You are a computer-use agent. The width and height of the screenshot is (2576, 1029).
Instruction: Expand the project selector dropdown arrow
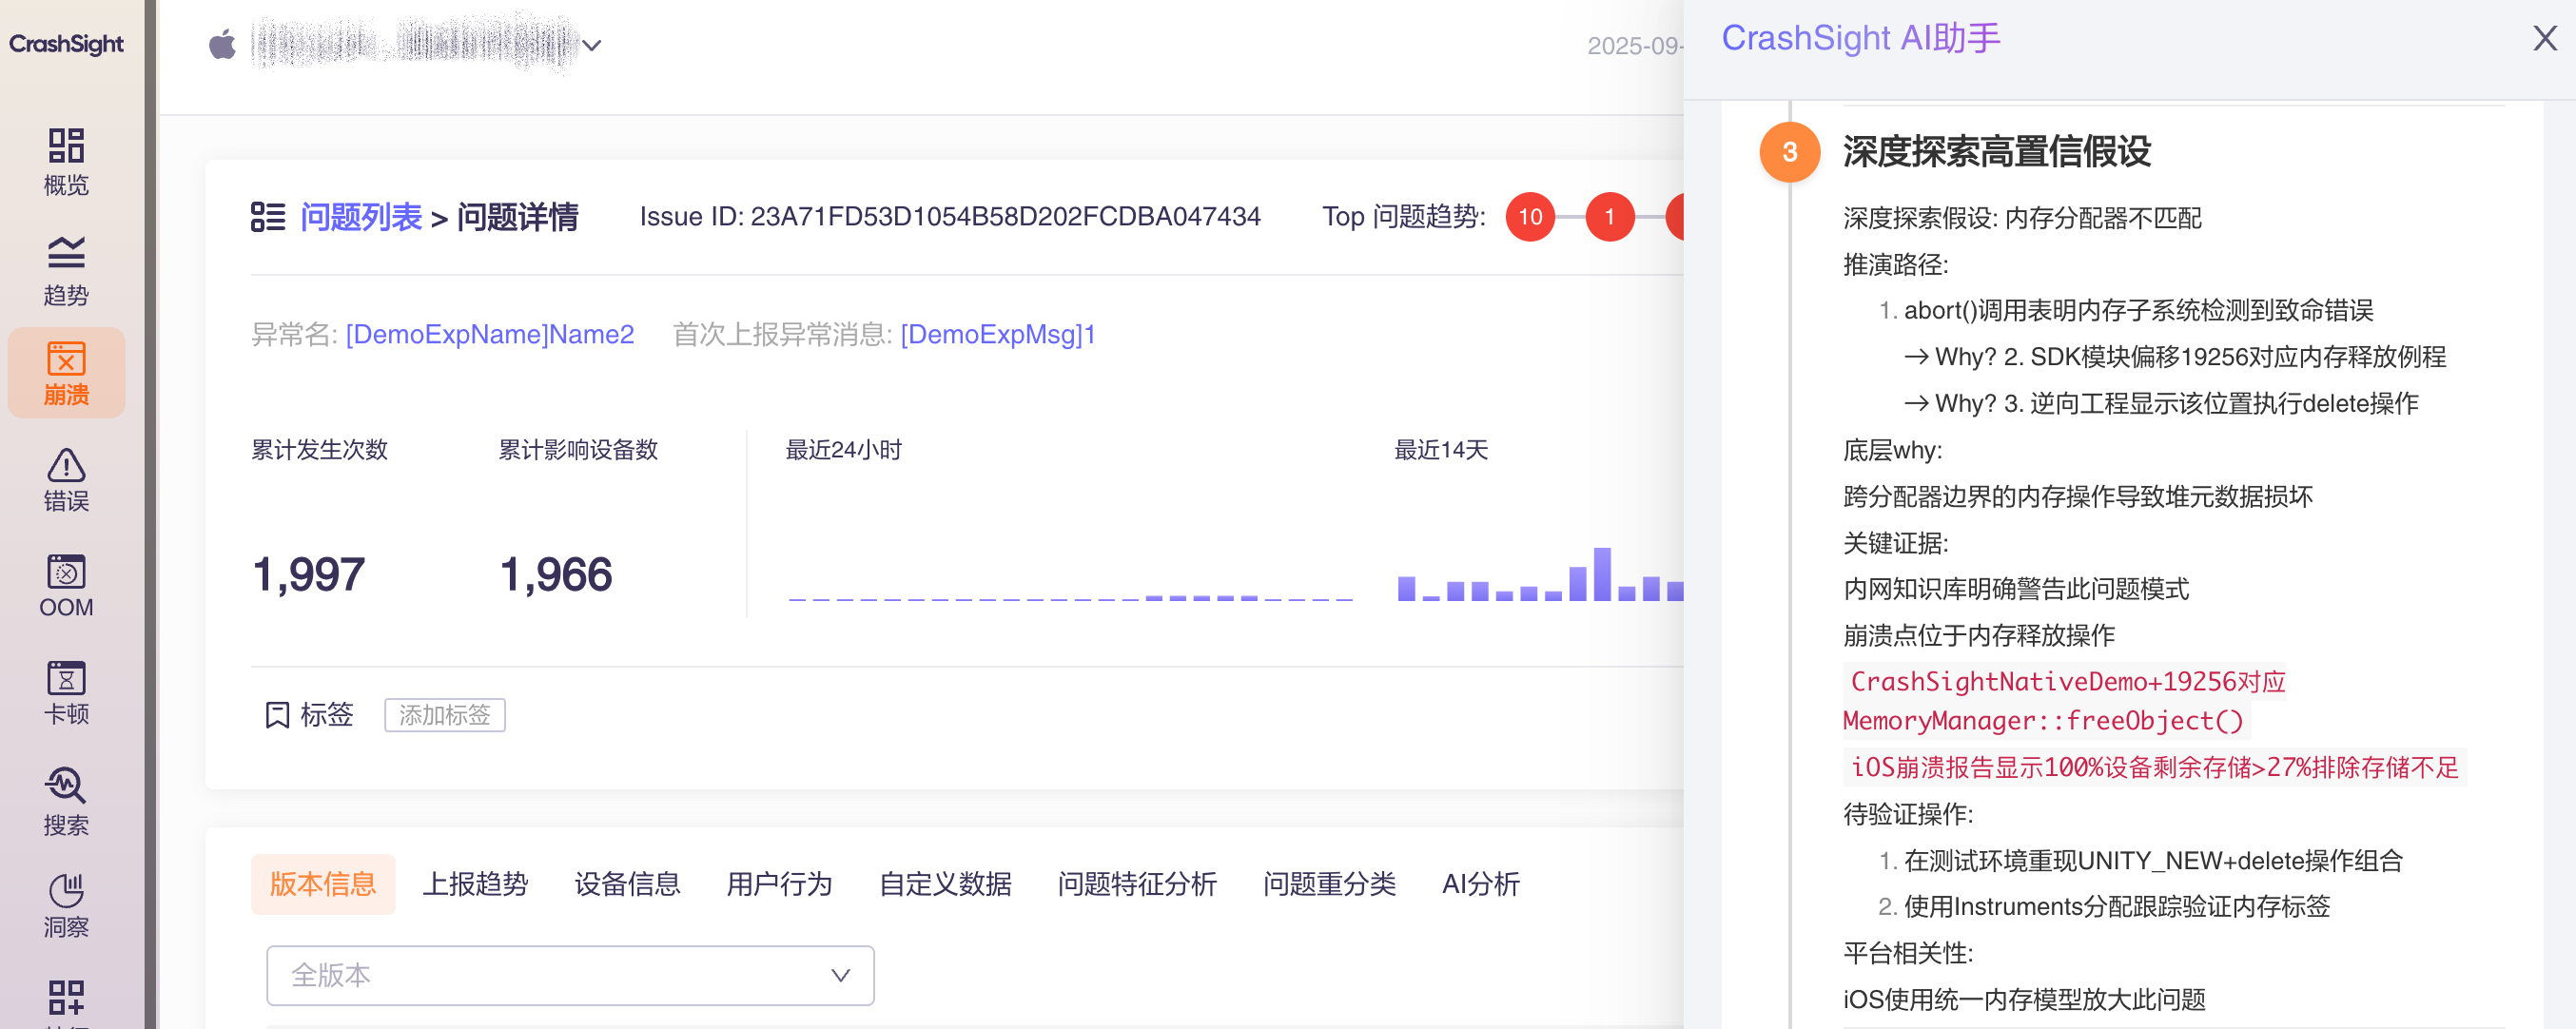click(592, 45)
